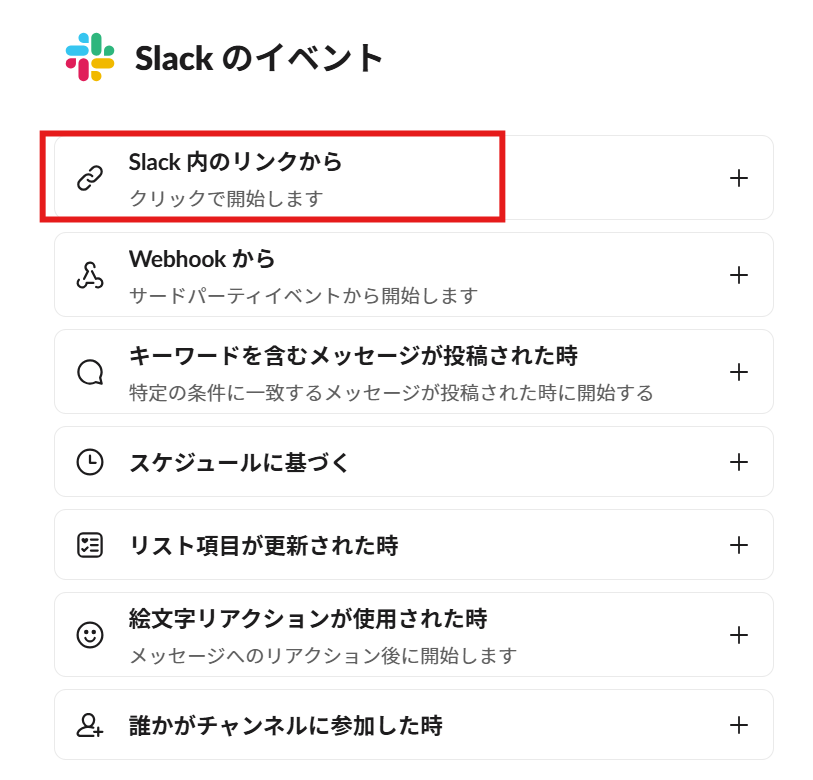Click the chain link icon
The height and width of the screenshot is (780, 813).
90,179
